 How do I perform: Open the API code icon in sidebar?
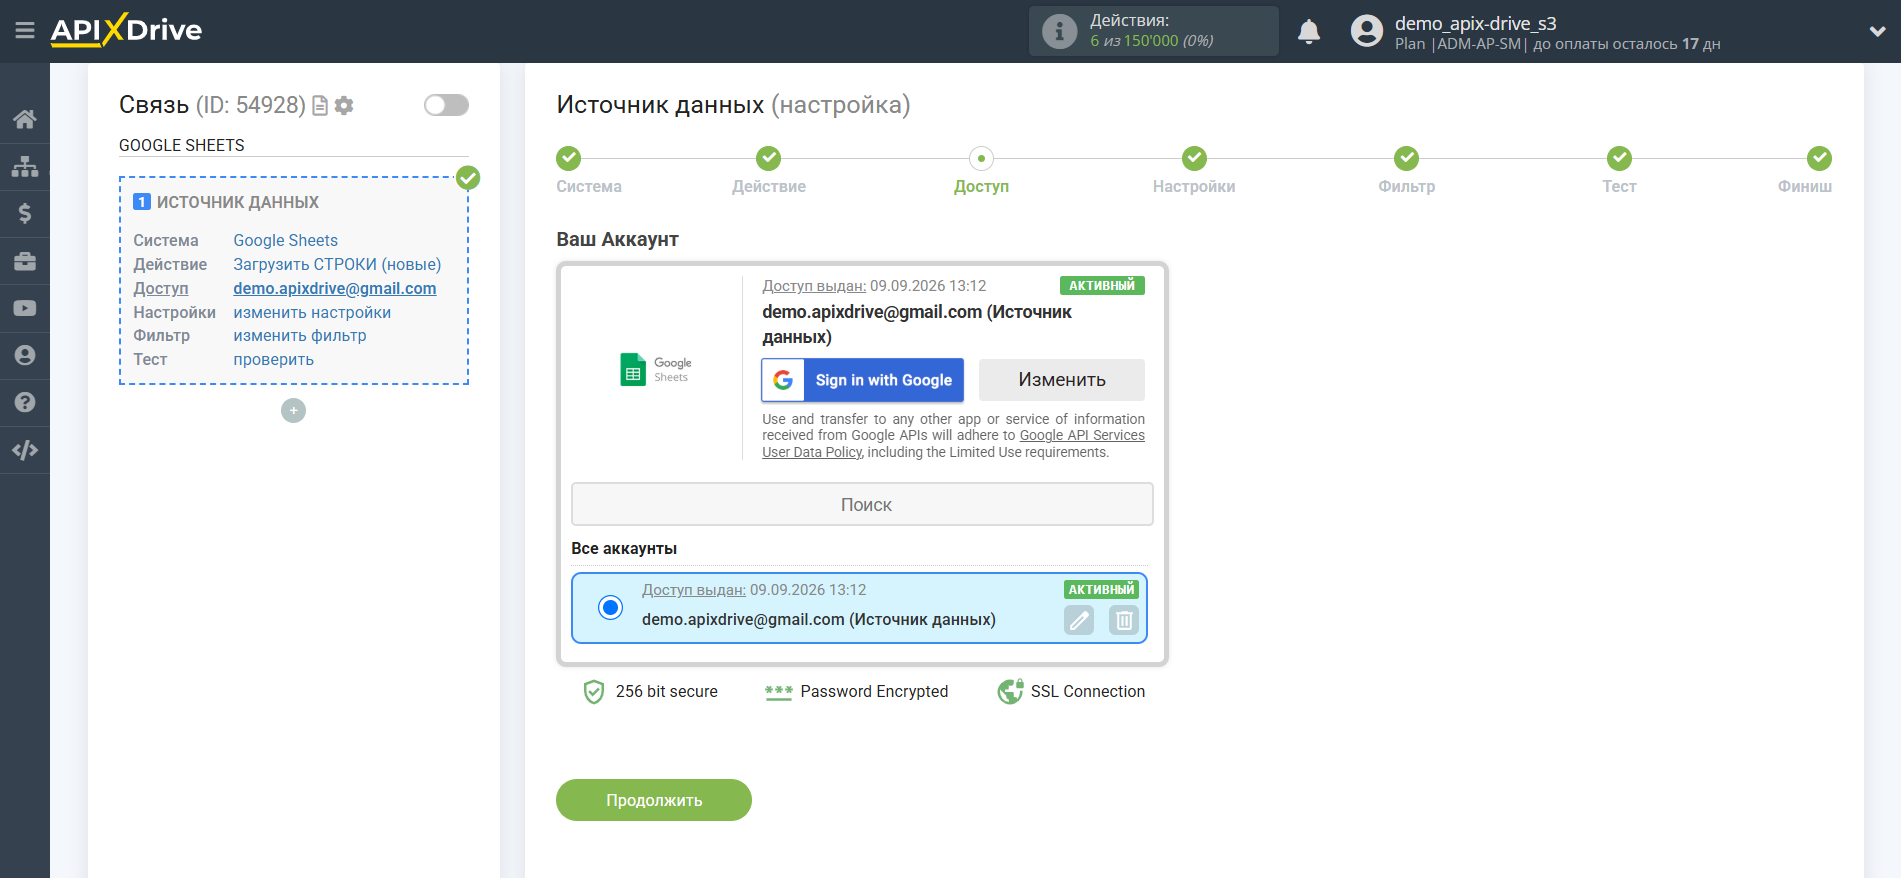pyautogui.click(x=25, y=450)
